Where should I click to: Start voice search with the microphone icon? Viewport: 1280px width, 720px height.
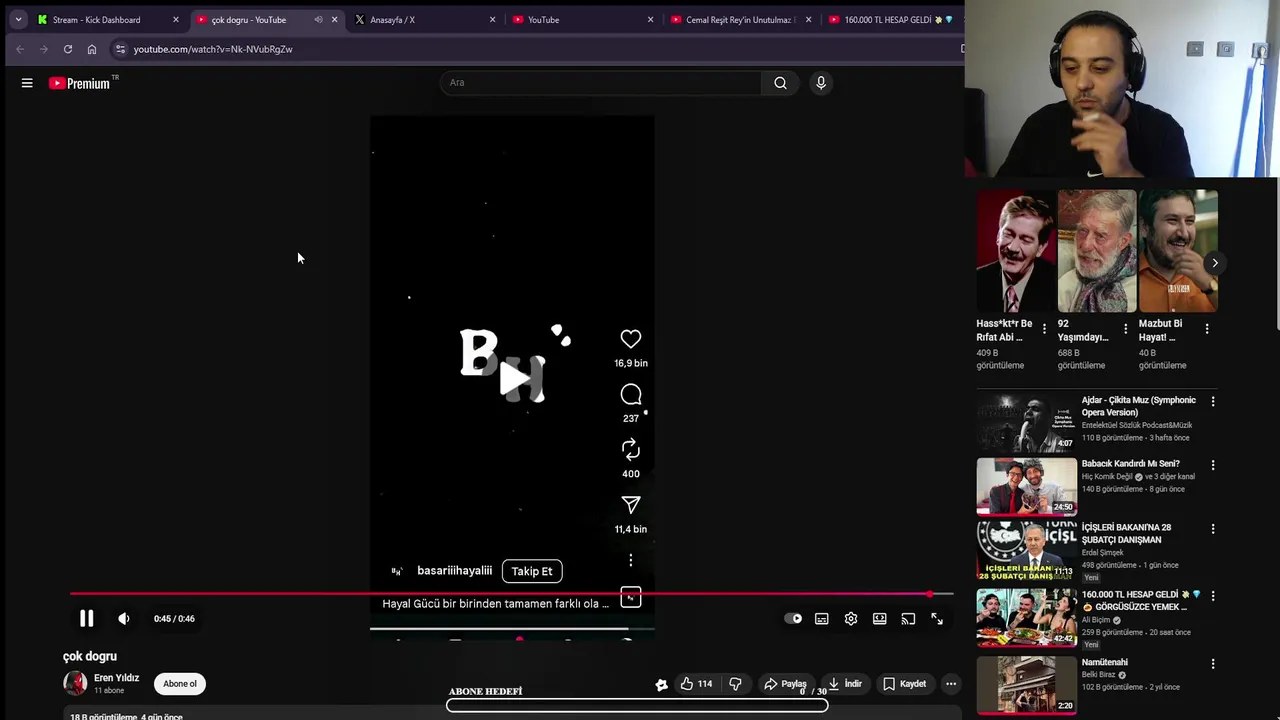click(x=821, y=83)
